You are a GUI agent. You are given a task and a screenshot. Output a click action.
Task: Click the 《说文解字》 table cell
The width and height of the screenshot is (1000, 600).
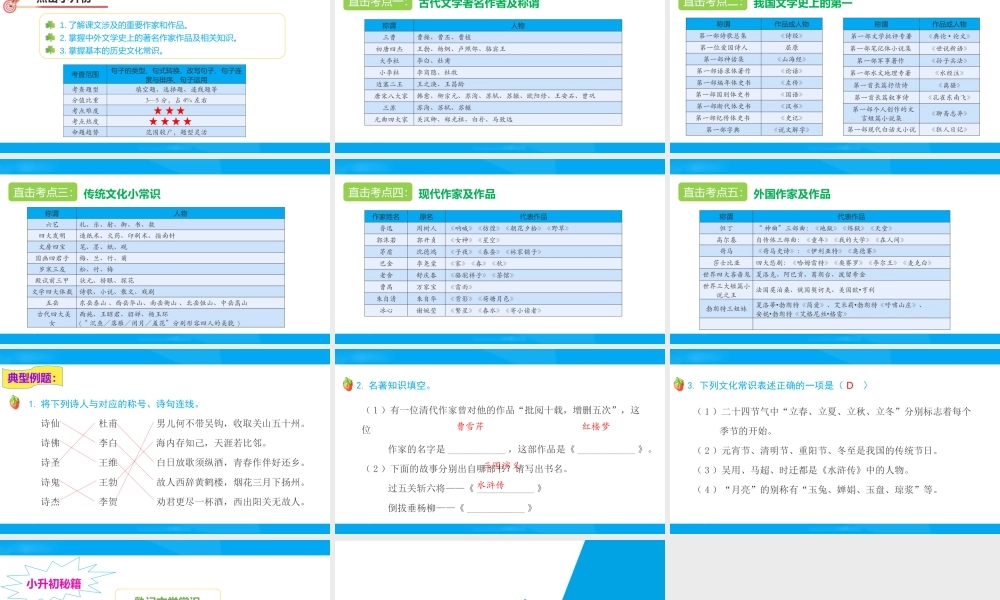coord(792,129)
